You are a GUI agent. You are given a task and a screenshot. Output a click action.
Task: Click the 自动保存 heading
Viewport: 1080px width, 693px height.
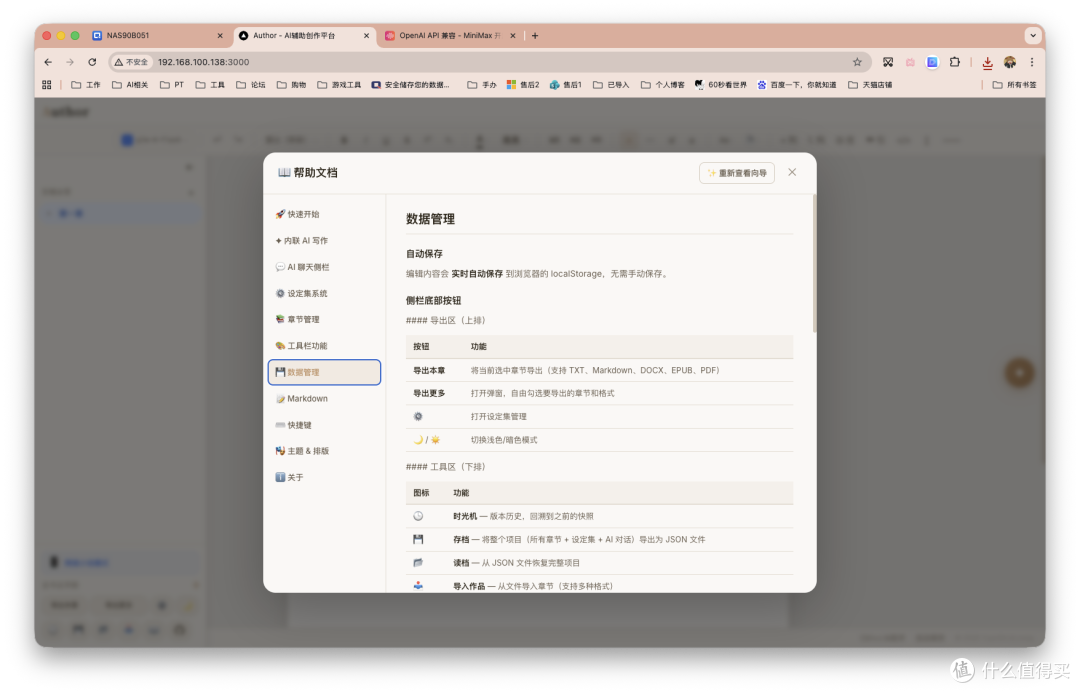(424, 254)
